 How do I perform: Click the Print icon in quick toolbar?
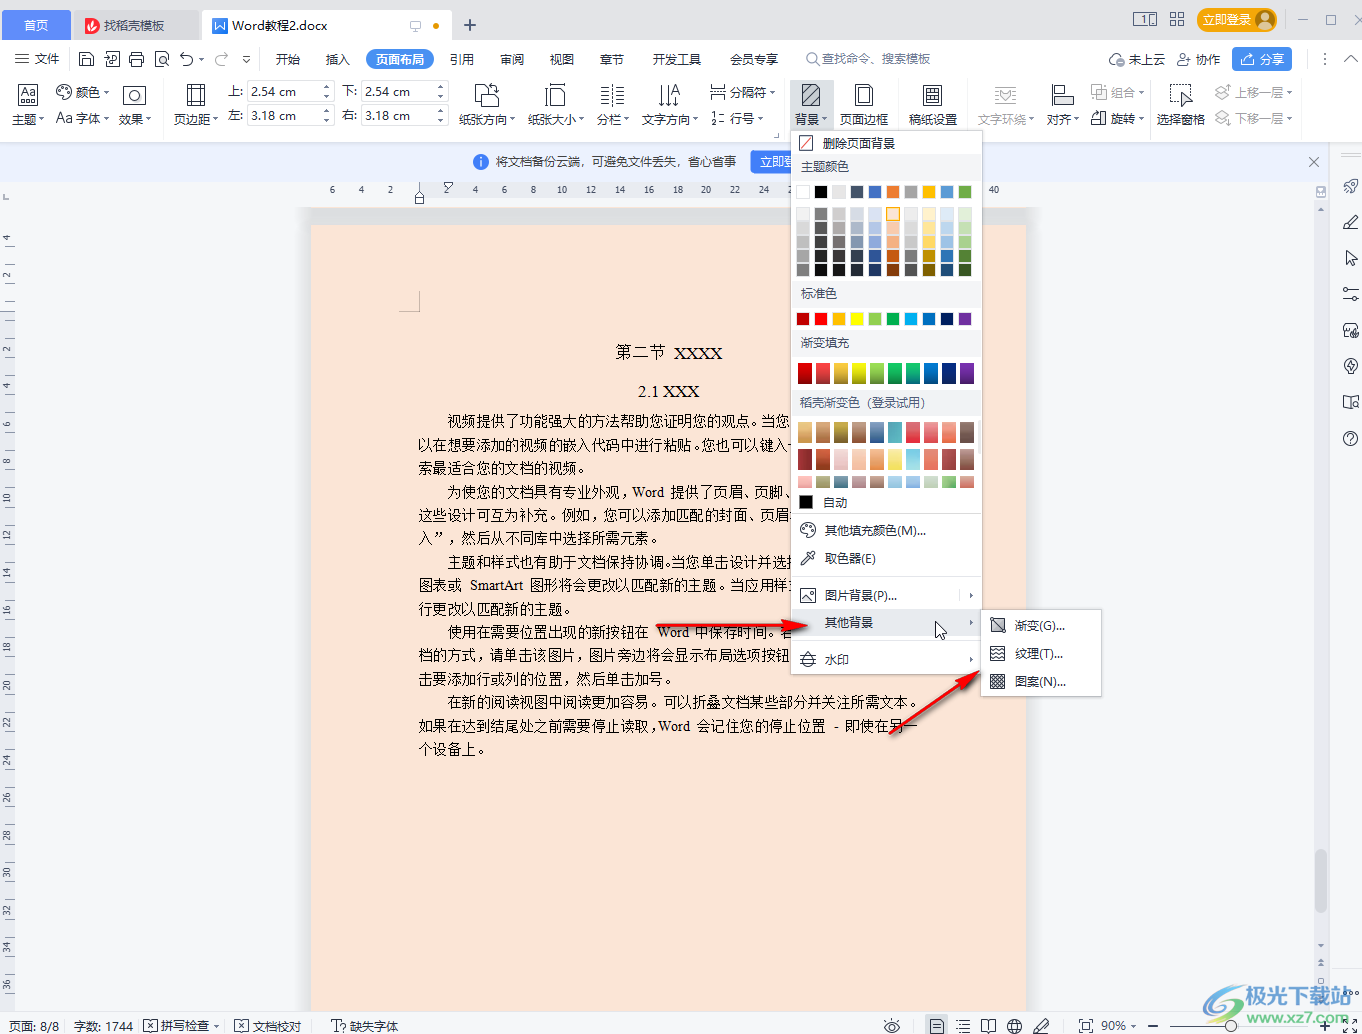pyautogui.click(x=137, y=59)
